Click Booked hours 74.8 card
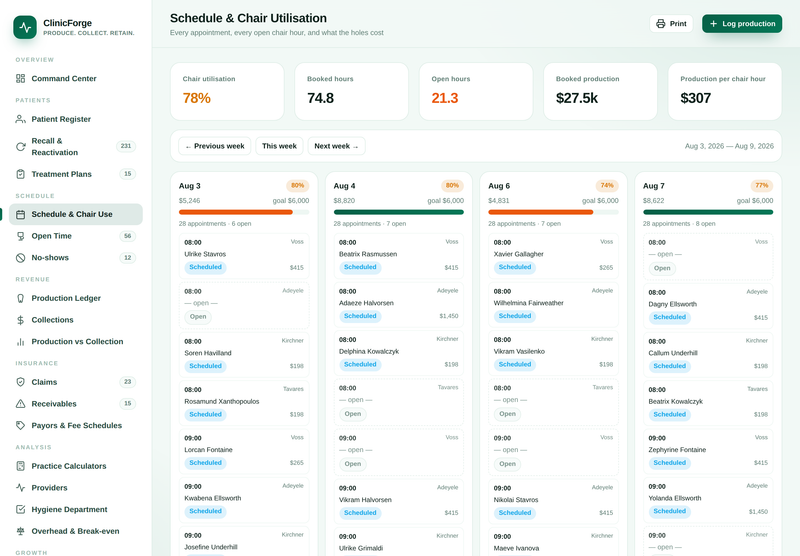Viewport: 800px width, 556px height. click(352, 91)
